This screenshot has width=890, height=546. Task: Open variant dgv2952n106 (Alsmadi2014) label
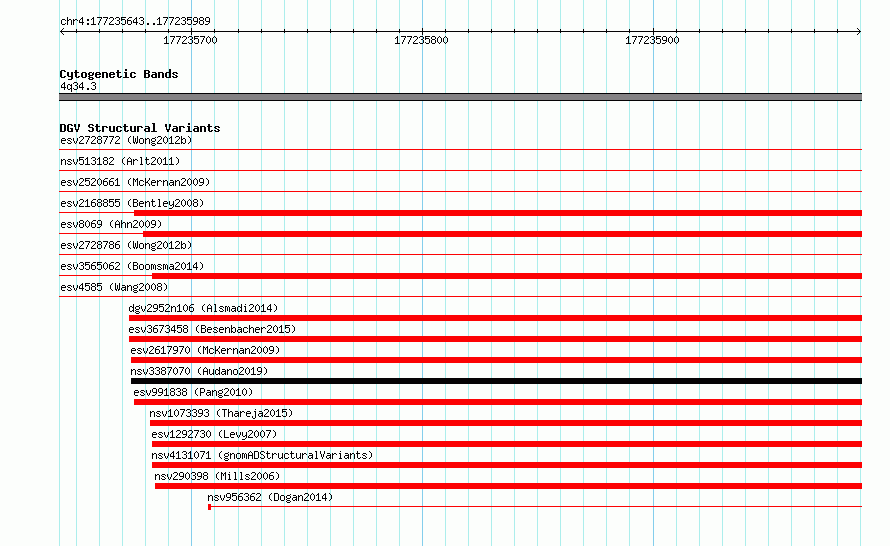point(203,308)
